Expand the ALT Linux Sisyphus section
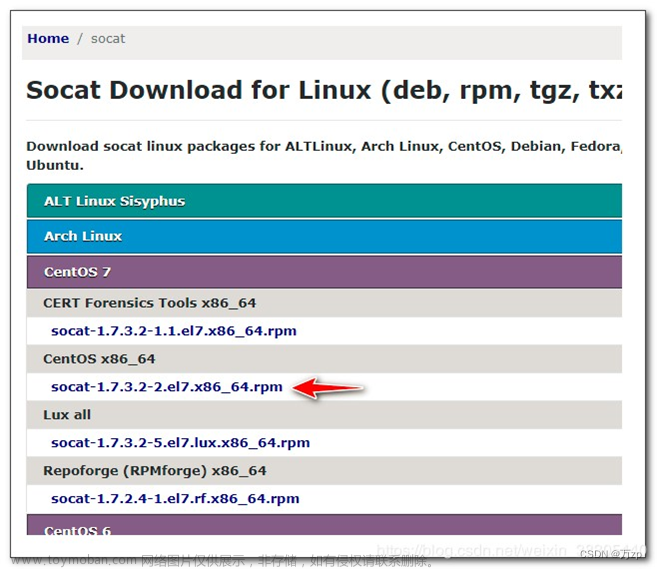657x569 pixels. coord(324,201)
